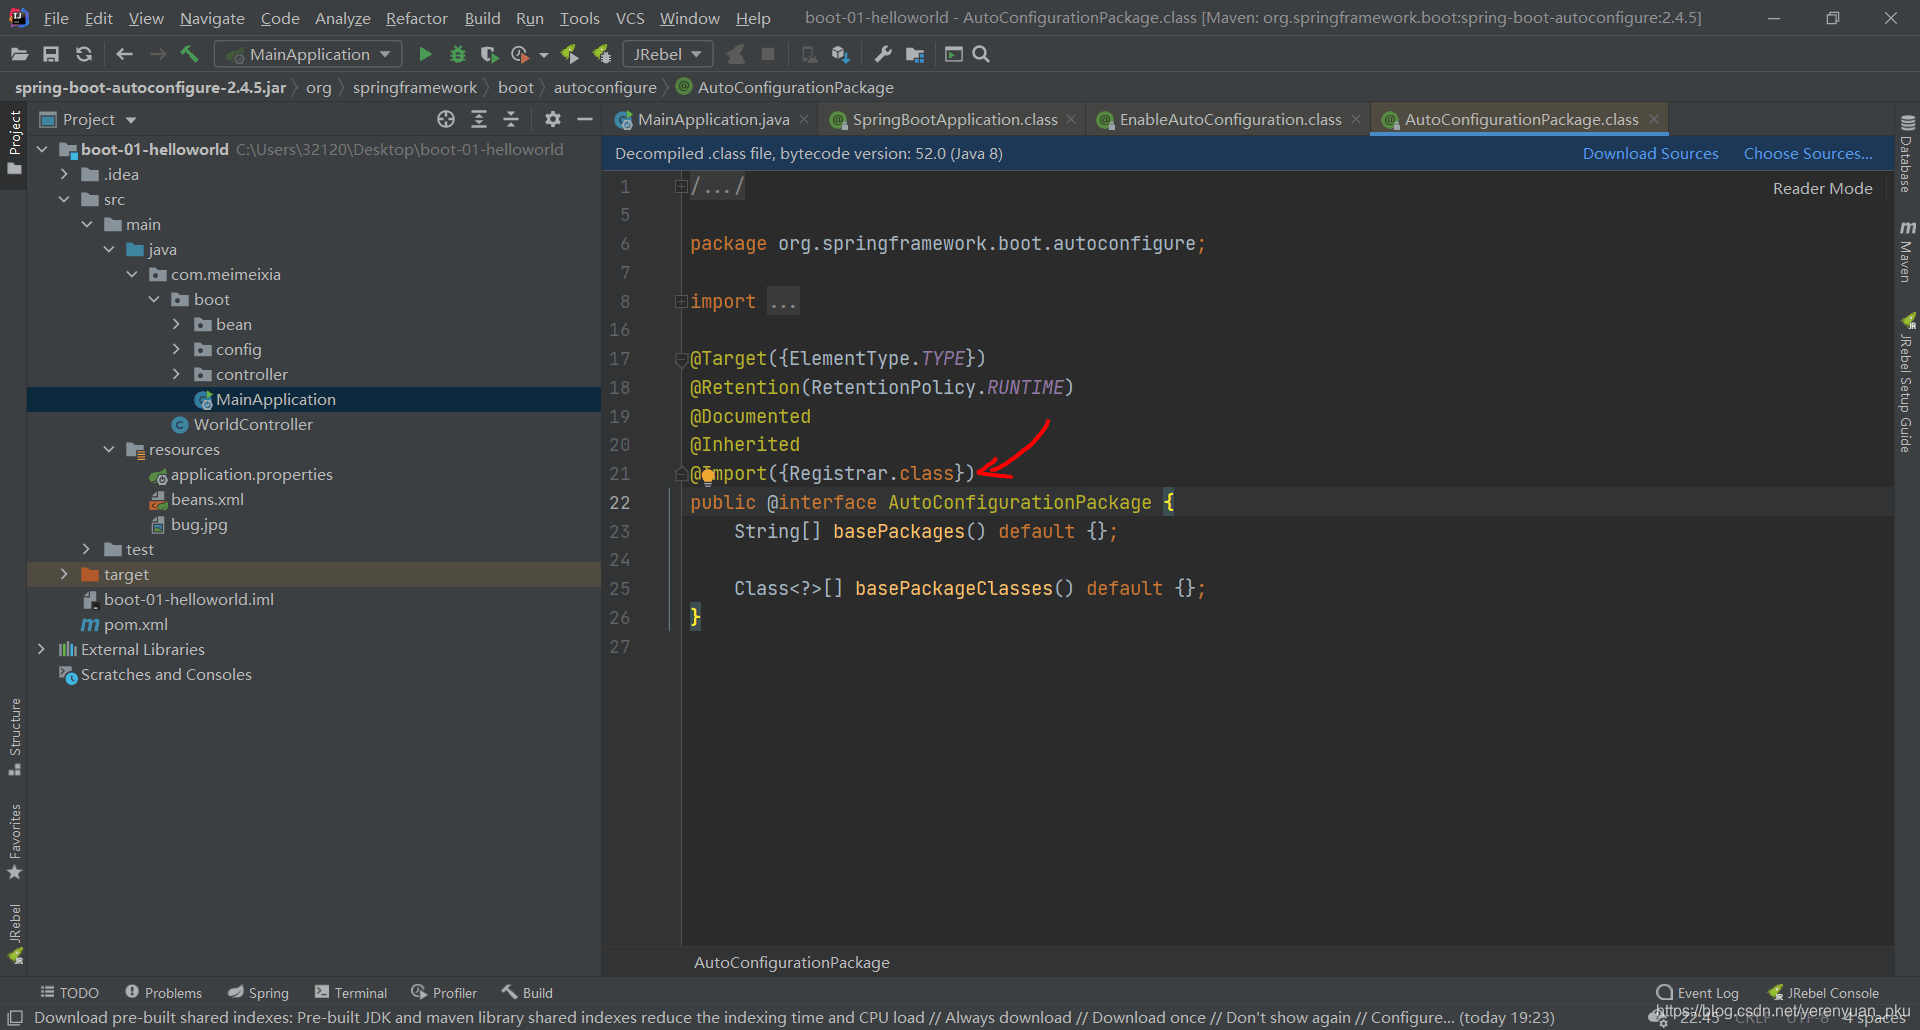Expand the target folder
The width and height of the screenshot is (1920, 1030).
pyautogui.click(x=64, y=574)
